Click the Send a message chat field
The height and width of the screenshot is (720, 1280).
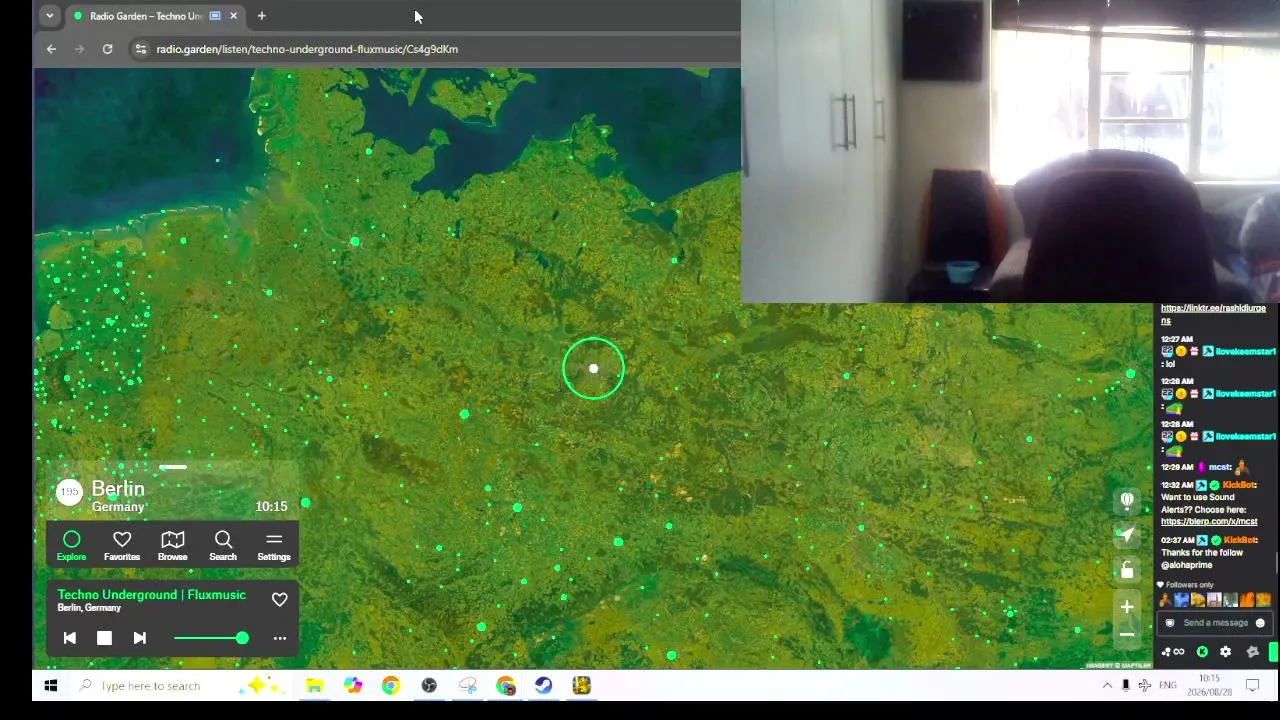click(x=1215, y=623)
